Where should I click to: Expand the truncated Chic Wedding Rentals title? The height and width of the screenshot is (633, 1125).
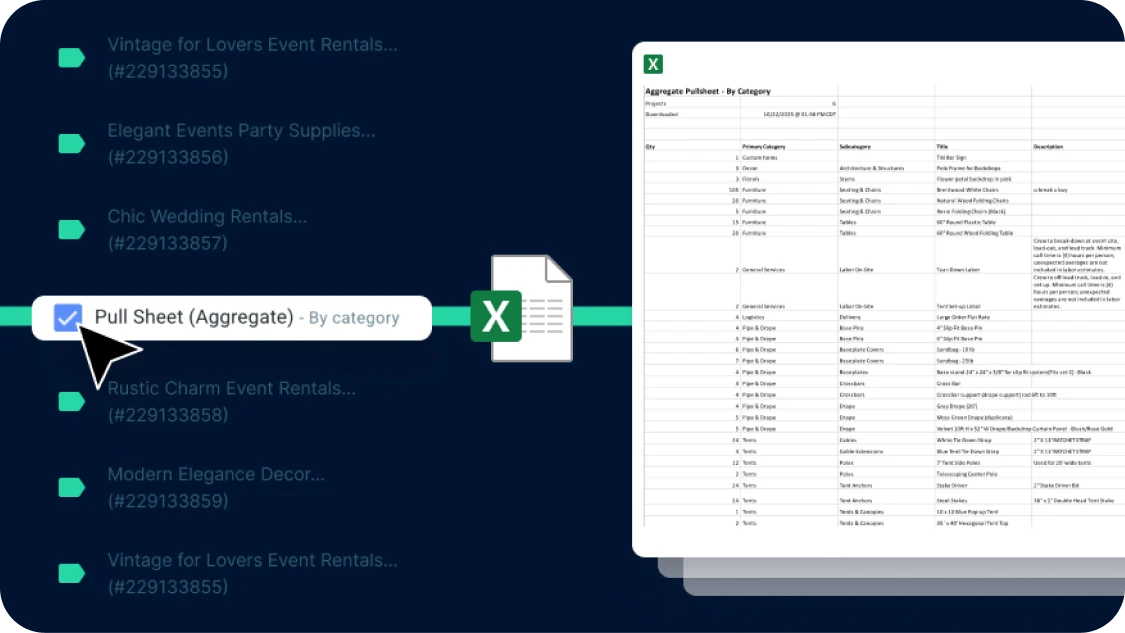[x=207, y=216]
